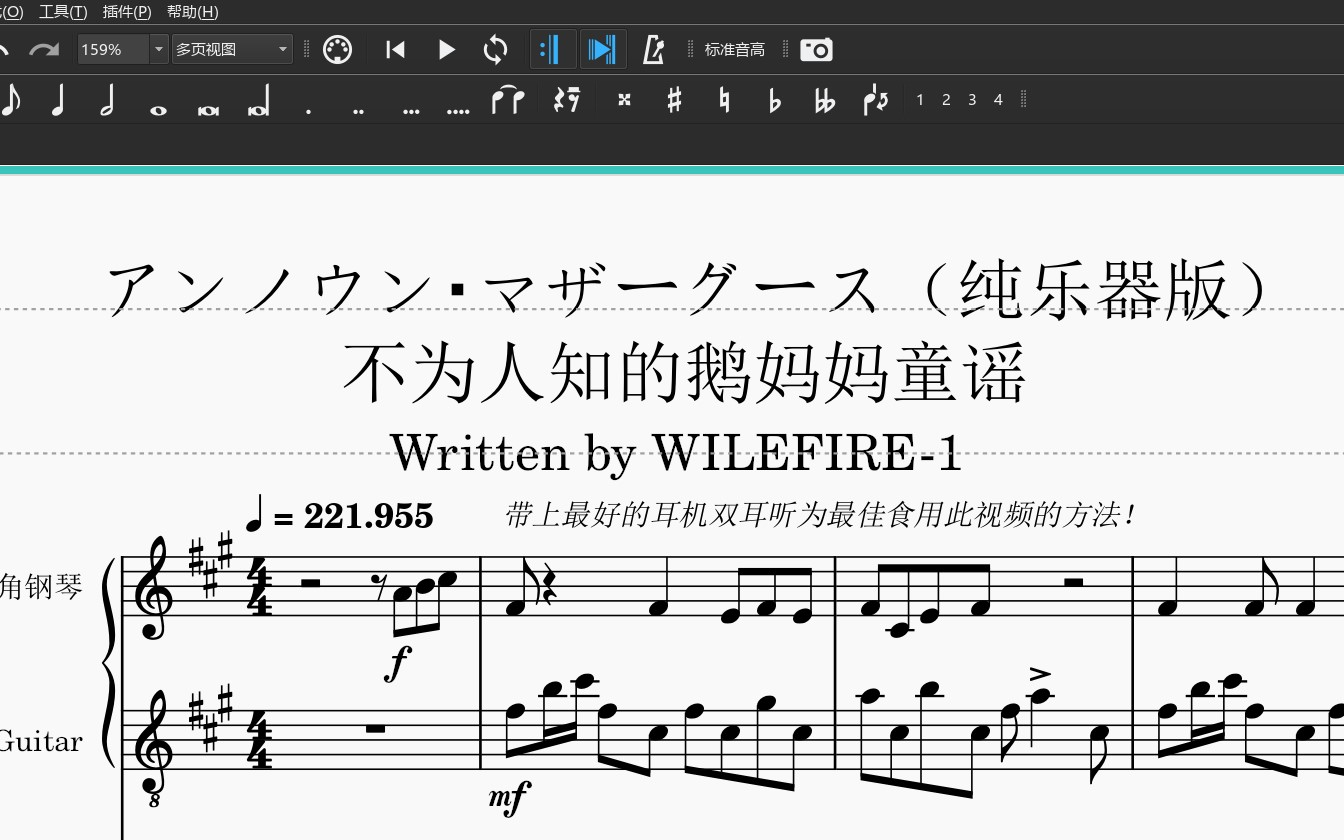Select the half note duration
Image resolution: width=1344 pixels, height=840 pixels.
point(107,100)
